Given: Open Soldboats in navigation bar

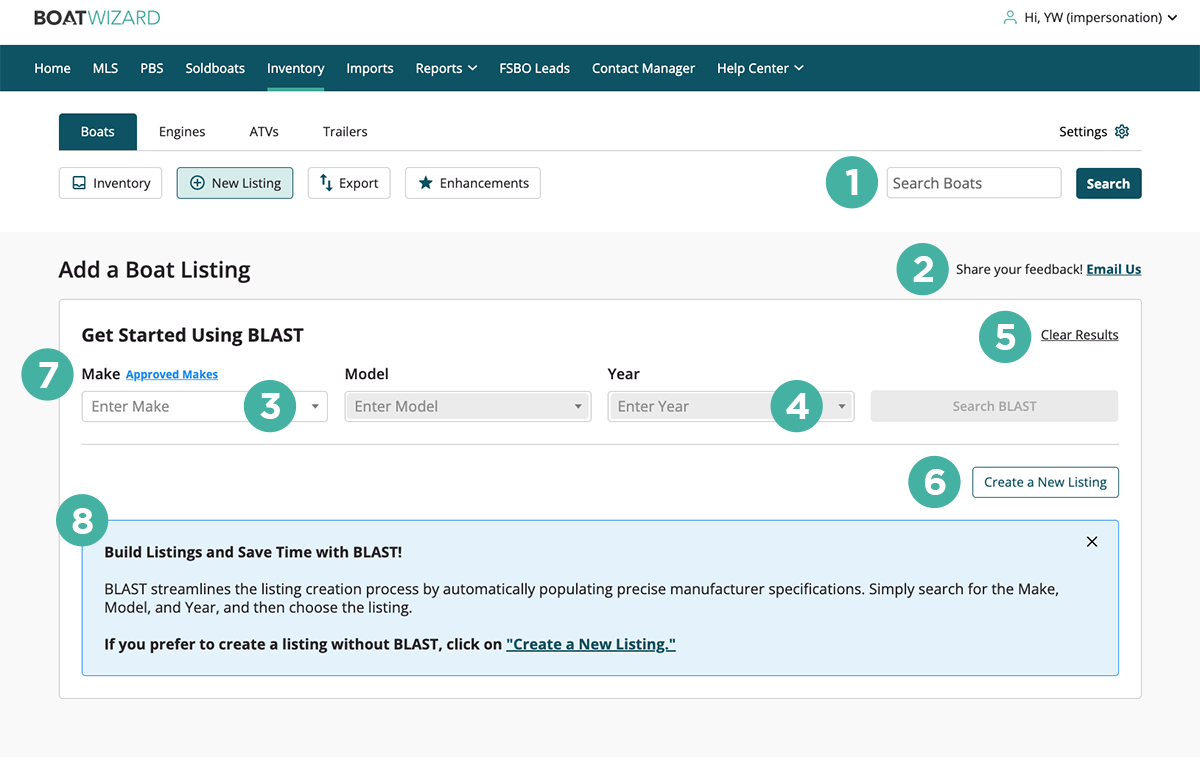Looking at the screenshot, I should [x=215, y=68].
